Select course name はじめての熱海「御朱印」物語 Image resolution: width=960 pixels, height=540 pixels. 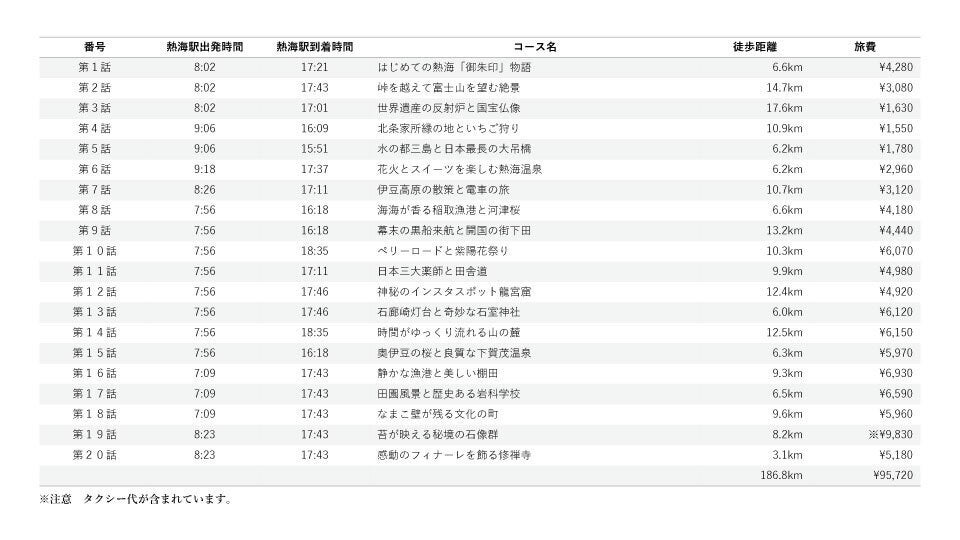[454, 67]
